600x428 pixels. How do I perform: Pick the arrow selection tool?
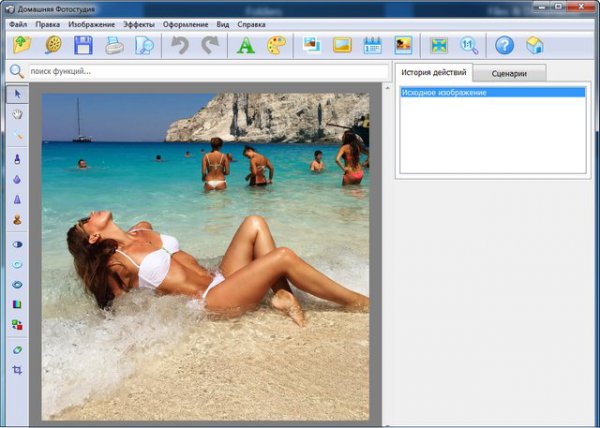pyautogui.click(x=17, y=94)
